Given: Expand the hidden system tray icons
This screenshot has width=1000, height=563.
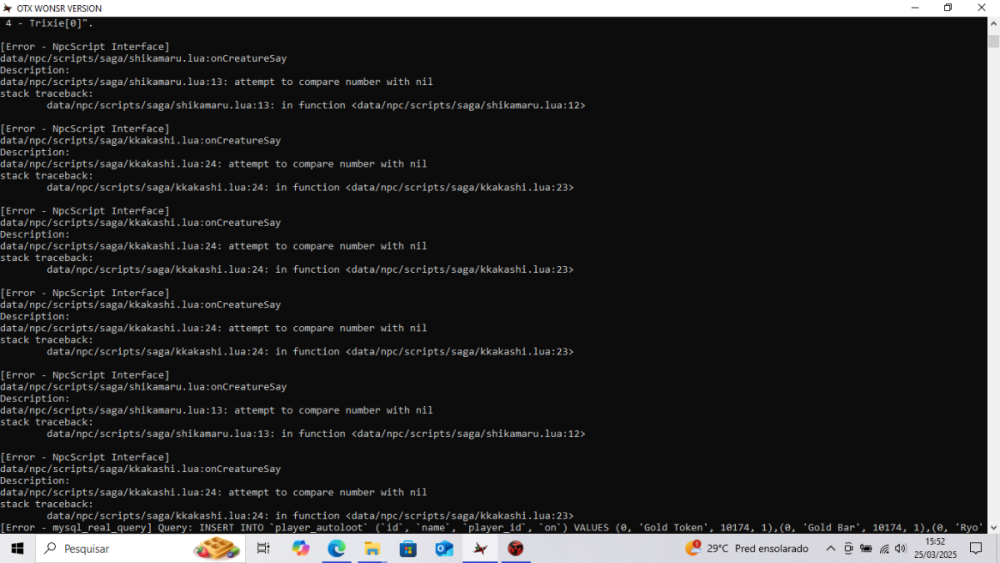Looking at the screenshot, I should (830, 548).
